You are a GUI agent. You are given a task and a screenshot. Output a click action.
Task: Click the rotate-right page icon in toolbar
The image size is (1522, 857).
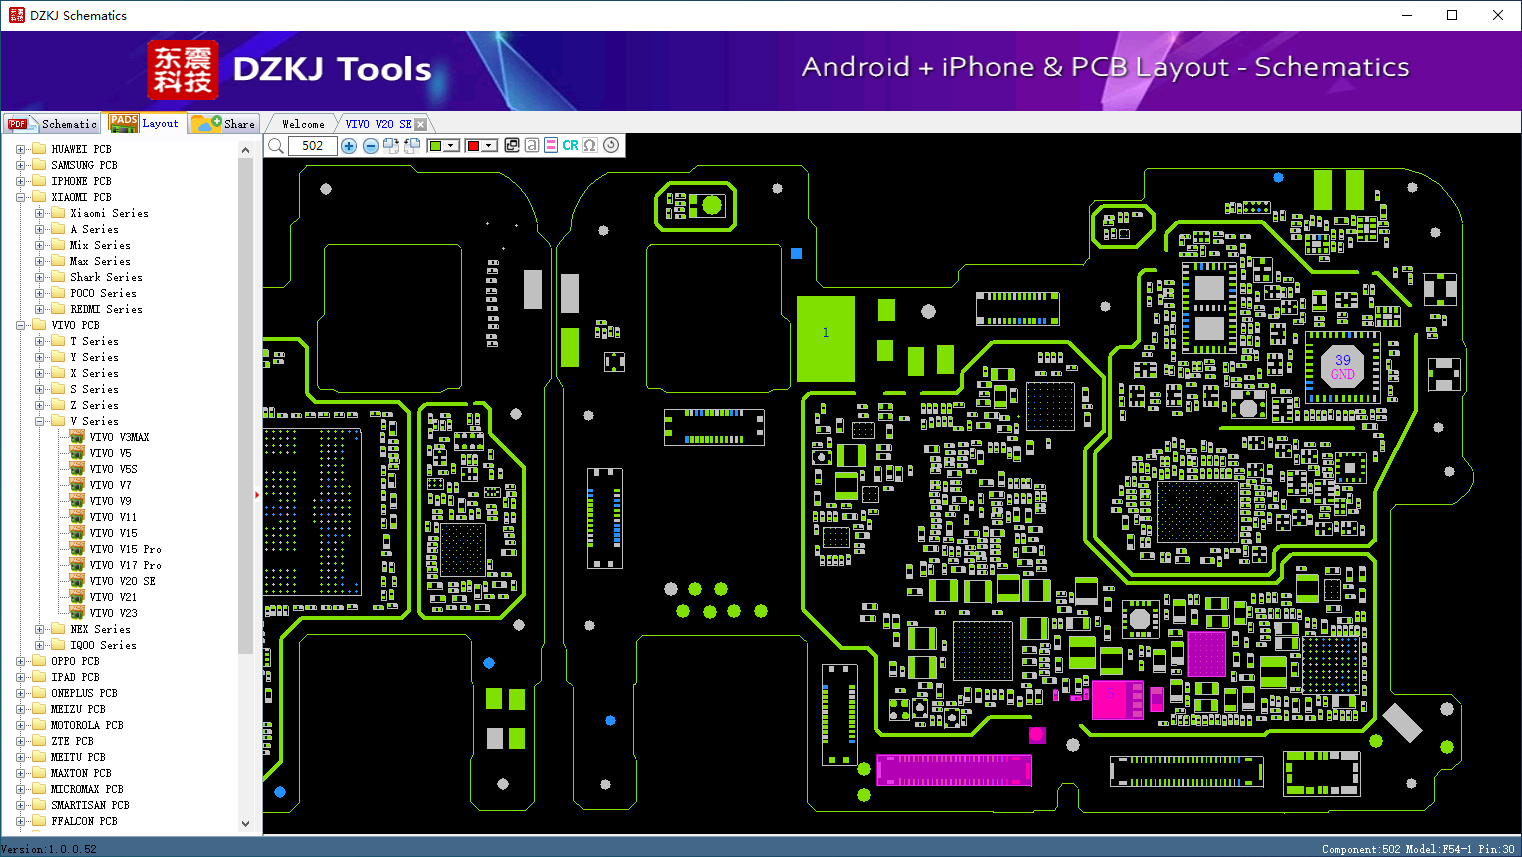(x=391, y=146)
